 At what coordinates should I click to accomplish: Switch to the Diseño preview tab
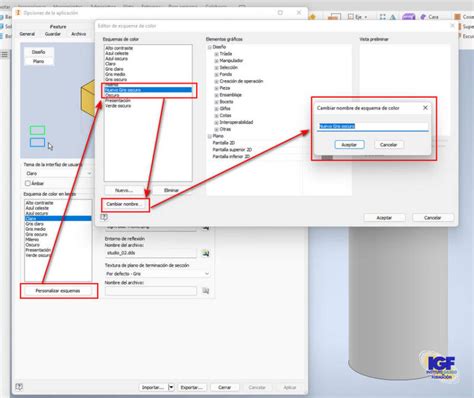pos(39,52)
